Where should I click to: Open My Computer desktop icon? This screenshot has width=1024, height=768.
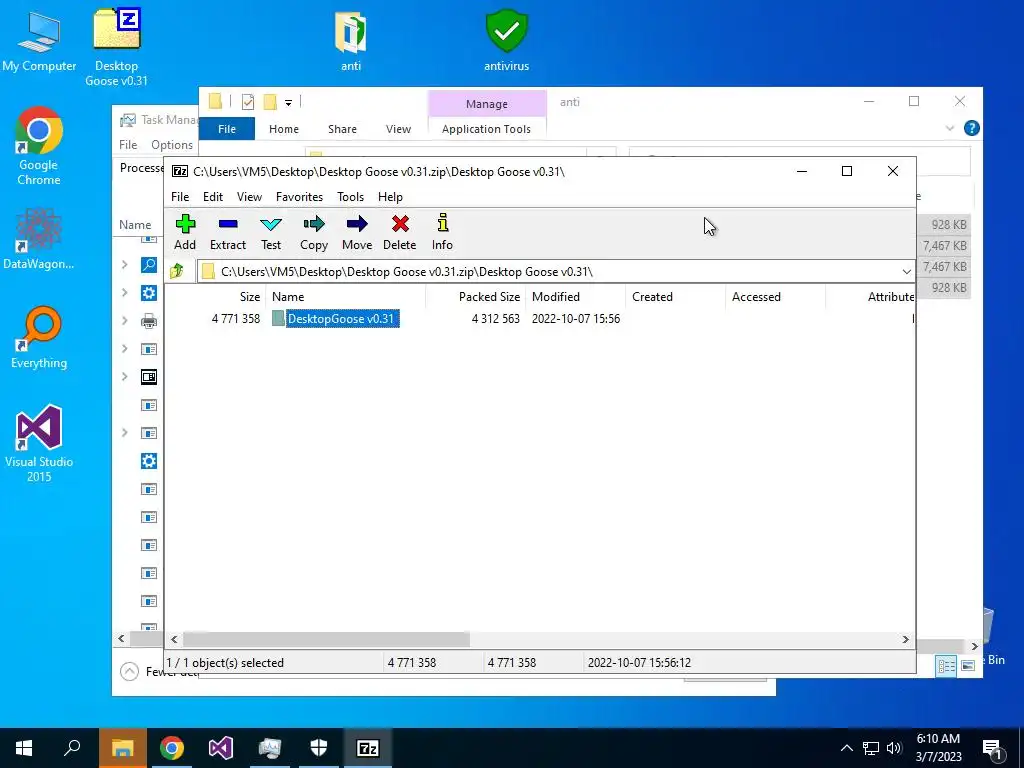point(39,40)
